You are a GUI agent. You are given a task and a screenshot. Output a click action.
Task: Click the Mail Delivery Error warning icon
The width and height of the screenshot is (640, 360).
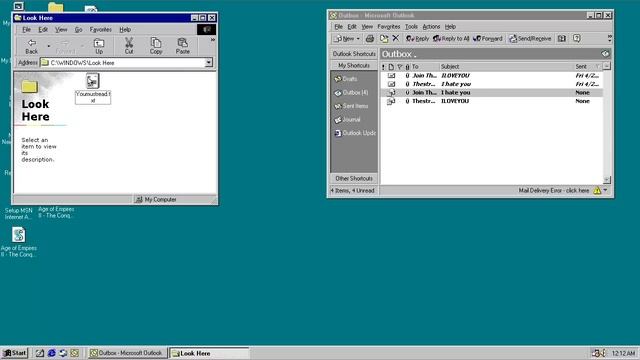(597, 191)
